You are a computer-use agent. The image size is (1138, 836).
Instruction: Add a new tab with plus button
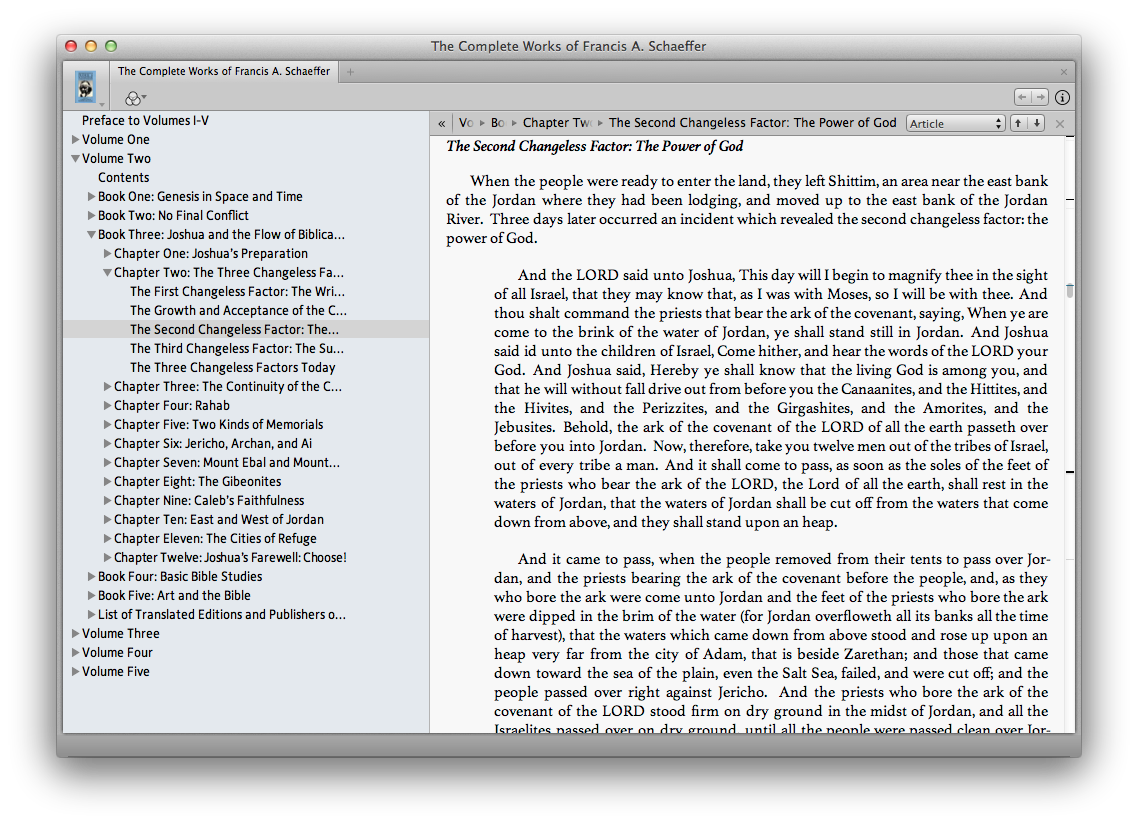351,72
